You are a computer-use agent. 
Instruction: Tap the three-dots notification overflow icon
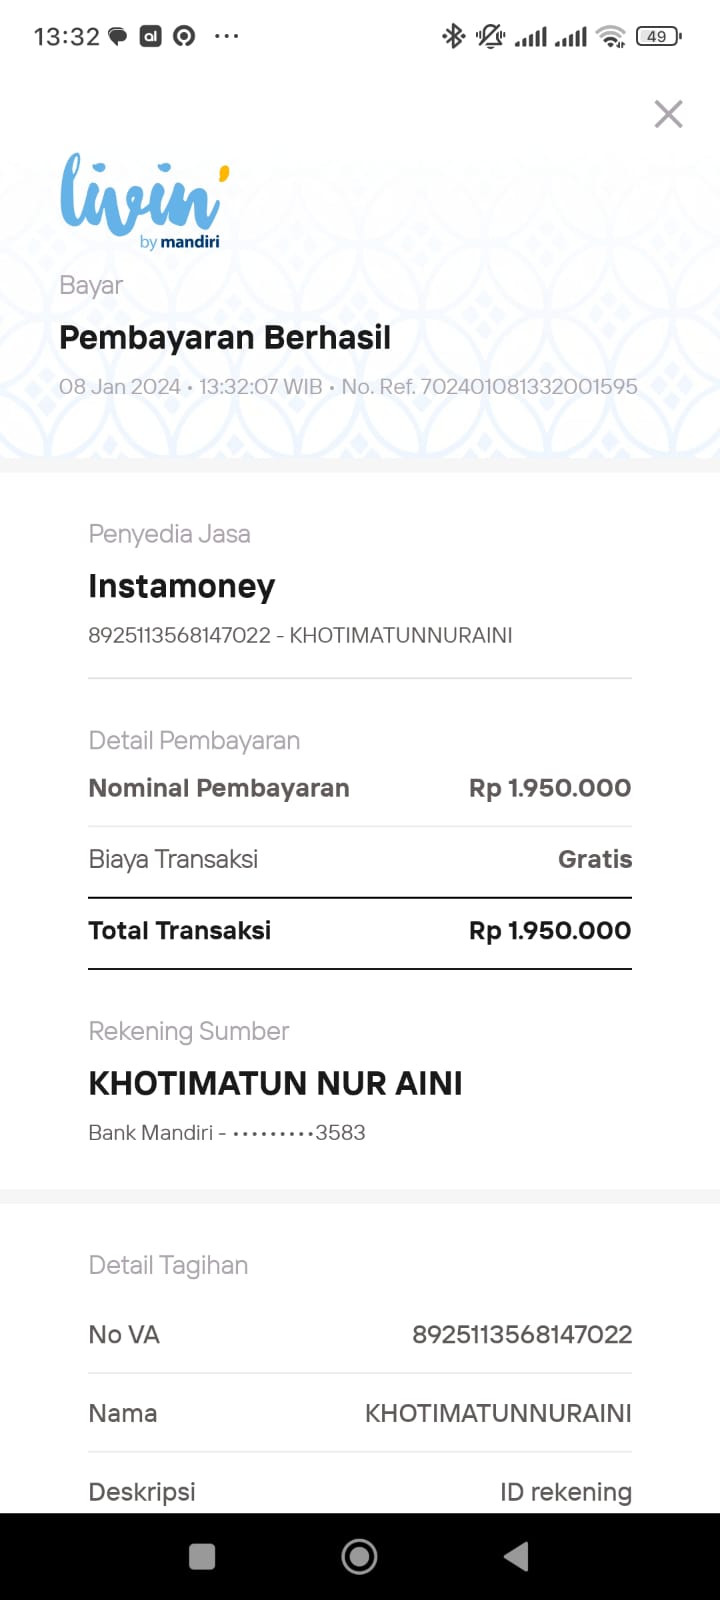click(x=227, y=36)
